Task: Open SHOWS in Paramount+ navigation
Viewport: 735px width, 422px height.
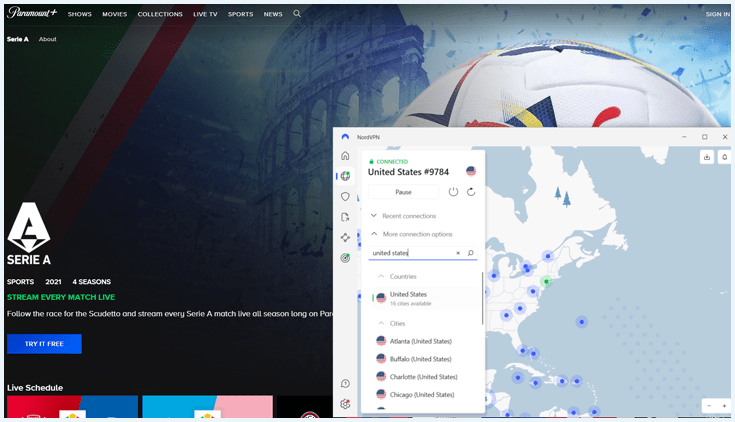Action: 80,14
